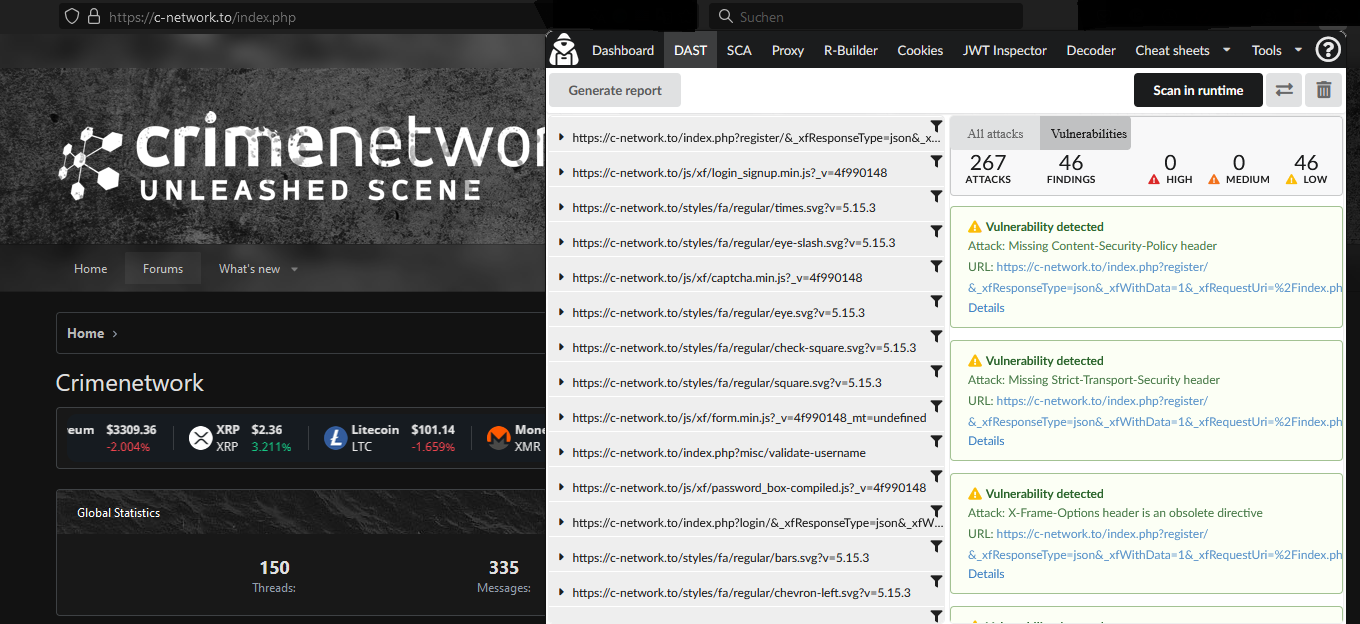Viewport: 1360px width, 624px height.
Task: Switch to the Cookies tab
Action: (920, 50)
